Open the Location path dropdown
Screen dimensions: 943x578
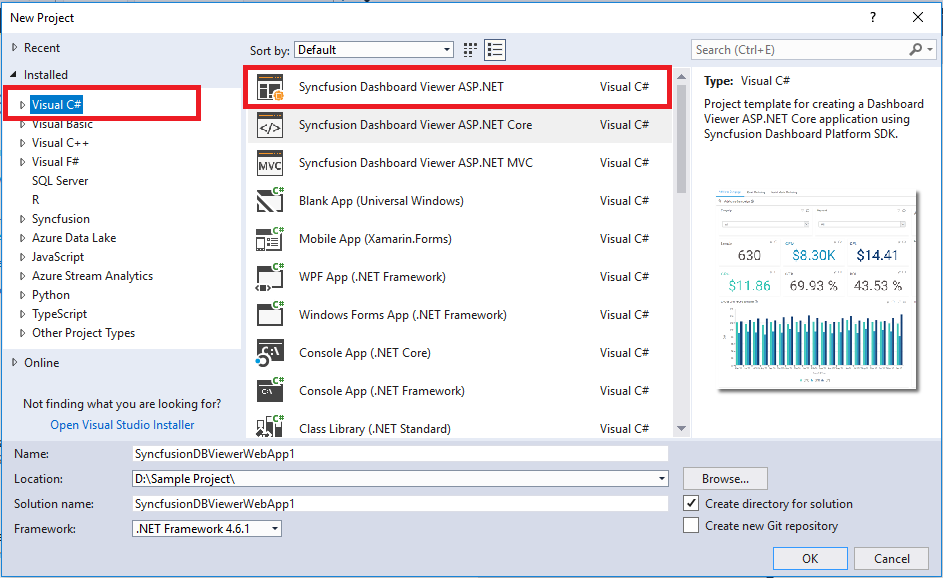coord(660,478)
